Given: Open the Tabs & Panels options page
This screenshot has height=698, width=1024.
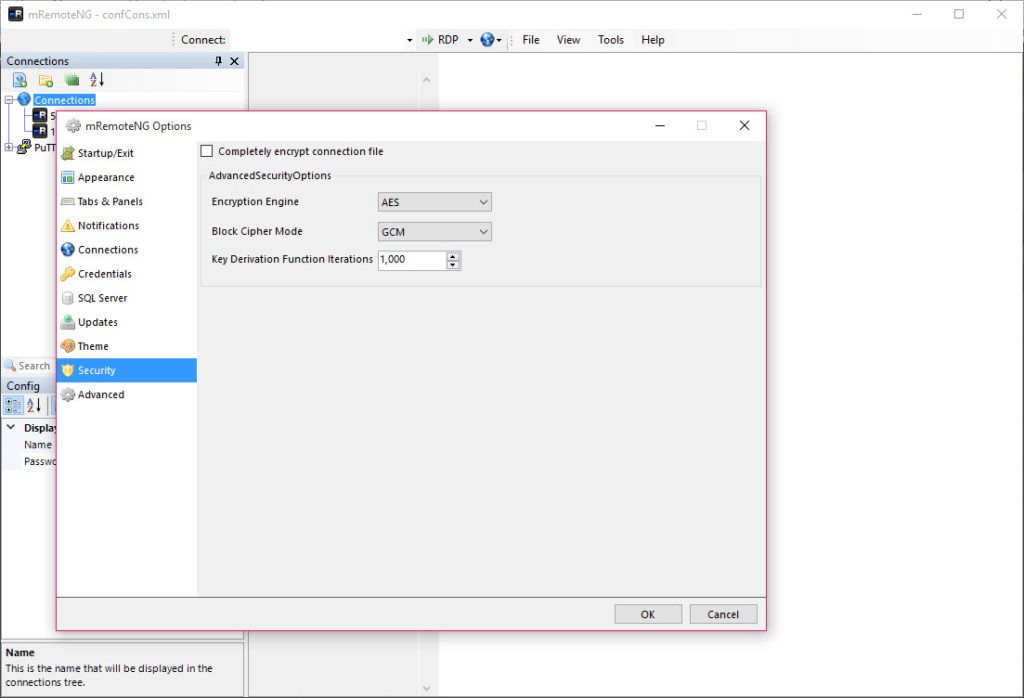Looking at the screenshot, I should click(127, 202).
